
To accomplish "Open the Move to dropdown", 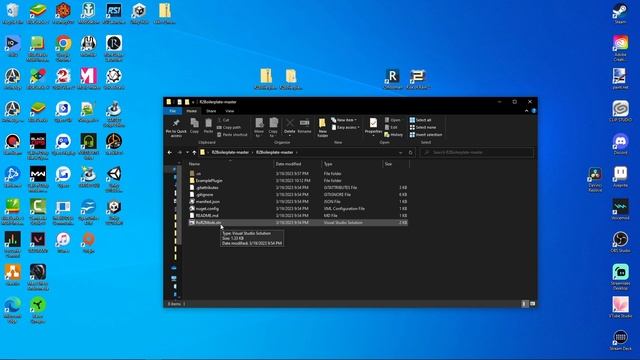I will [x=259, y=127].
